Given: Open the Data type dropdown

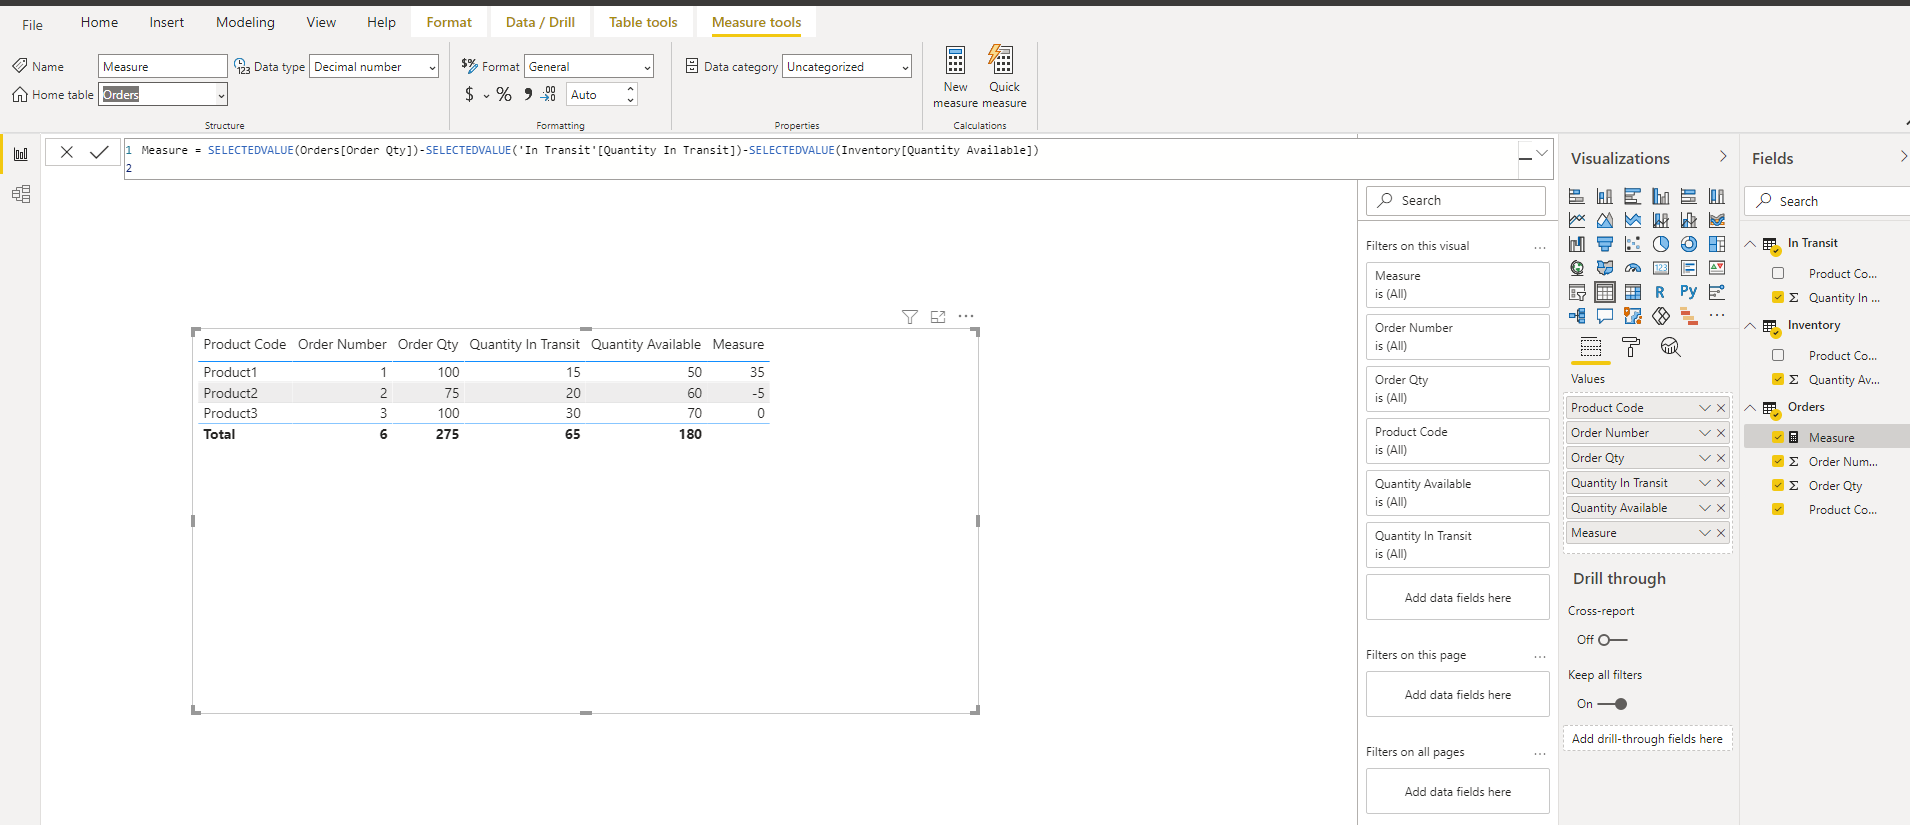Looking at the screenshot, I should (x=374, y=67).
